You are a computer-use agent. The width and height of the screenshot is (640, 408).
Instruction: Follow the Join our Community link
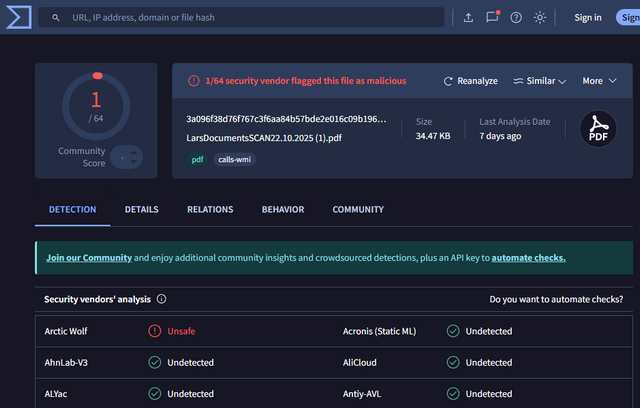pyautogui.click(x=89, y=258)
